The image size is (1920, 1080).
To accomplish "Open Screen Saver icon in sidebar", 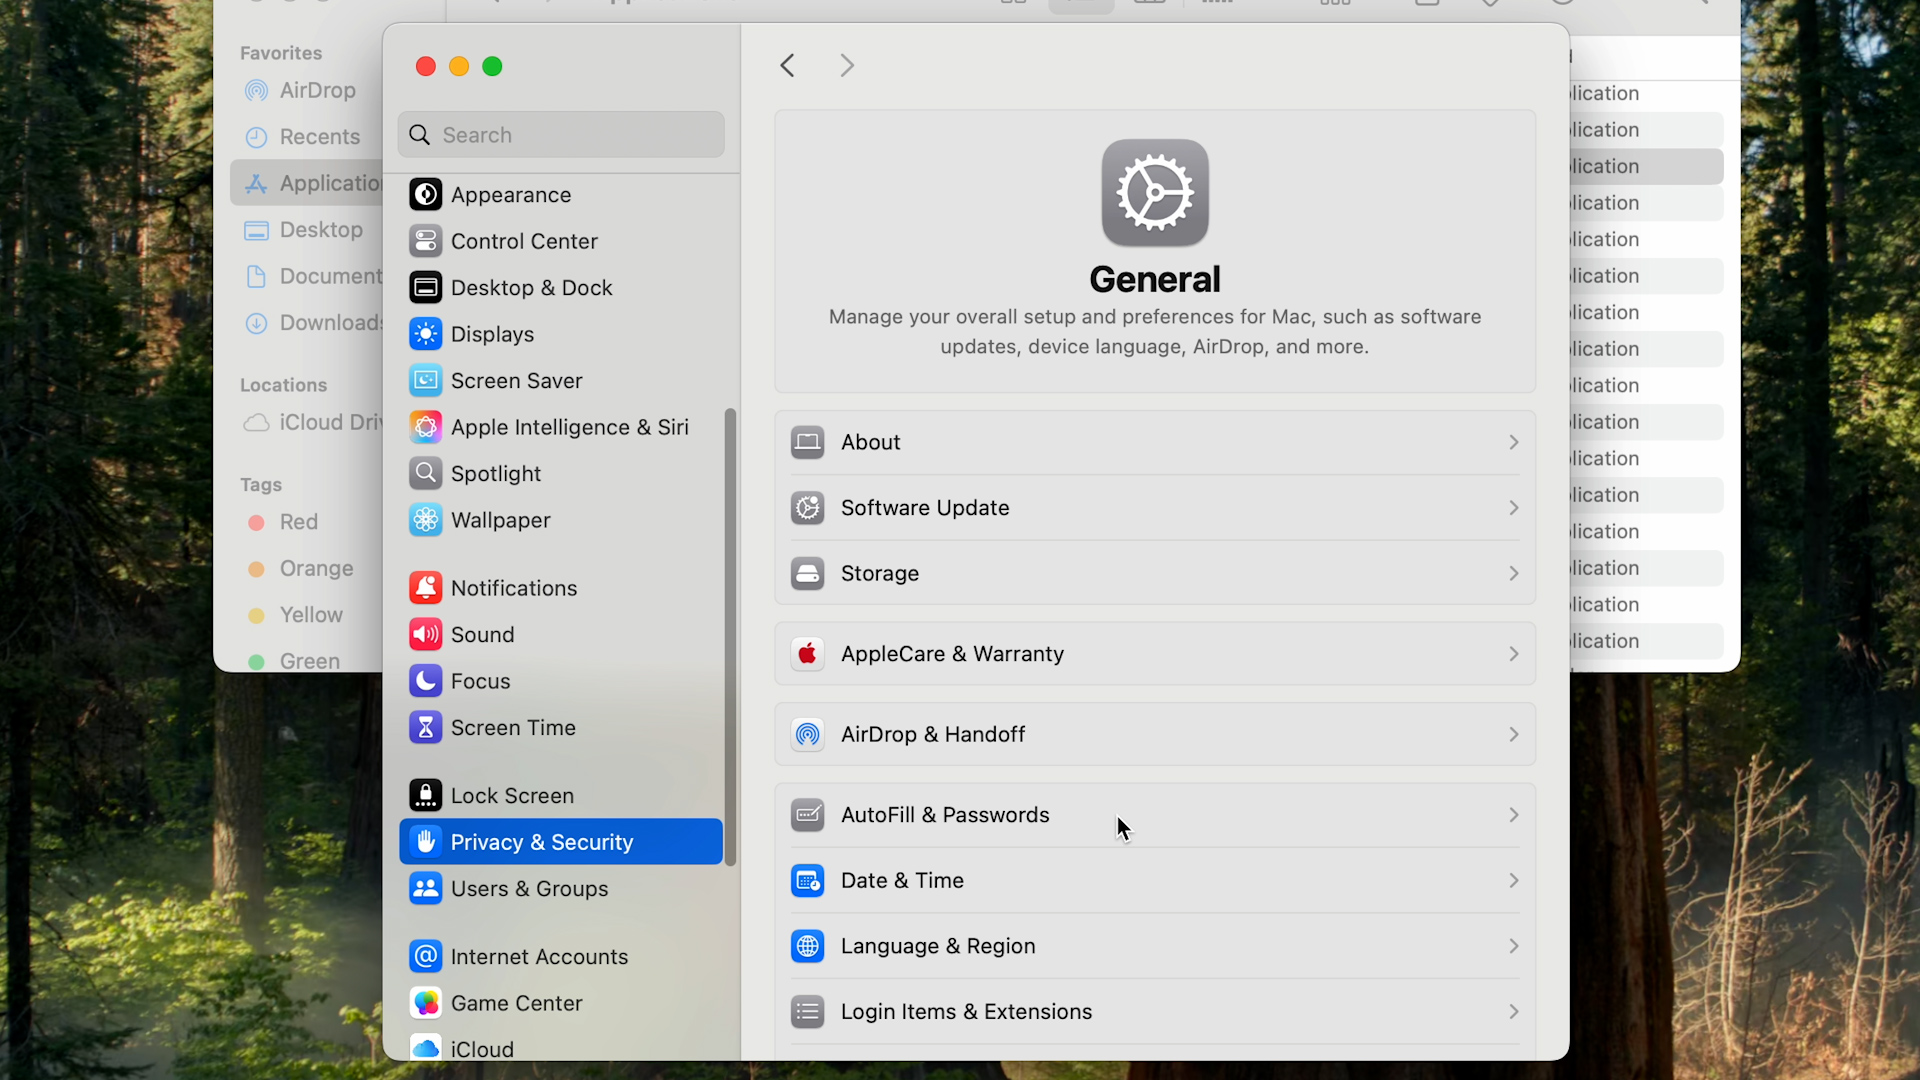I will tap(425, 381).
